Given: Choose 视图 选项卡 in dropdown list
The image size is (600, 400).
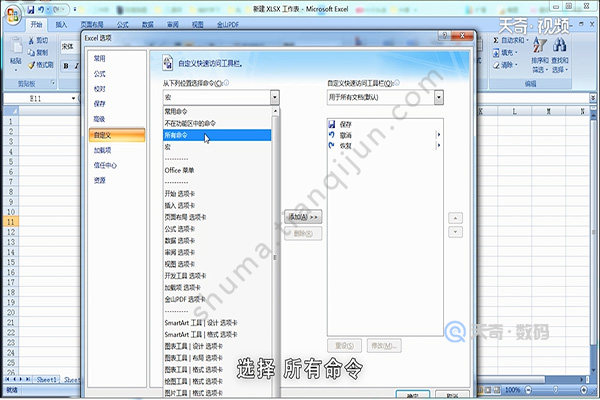Looking at the screenshot, I should tap(217, 264).
